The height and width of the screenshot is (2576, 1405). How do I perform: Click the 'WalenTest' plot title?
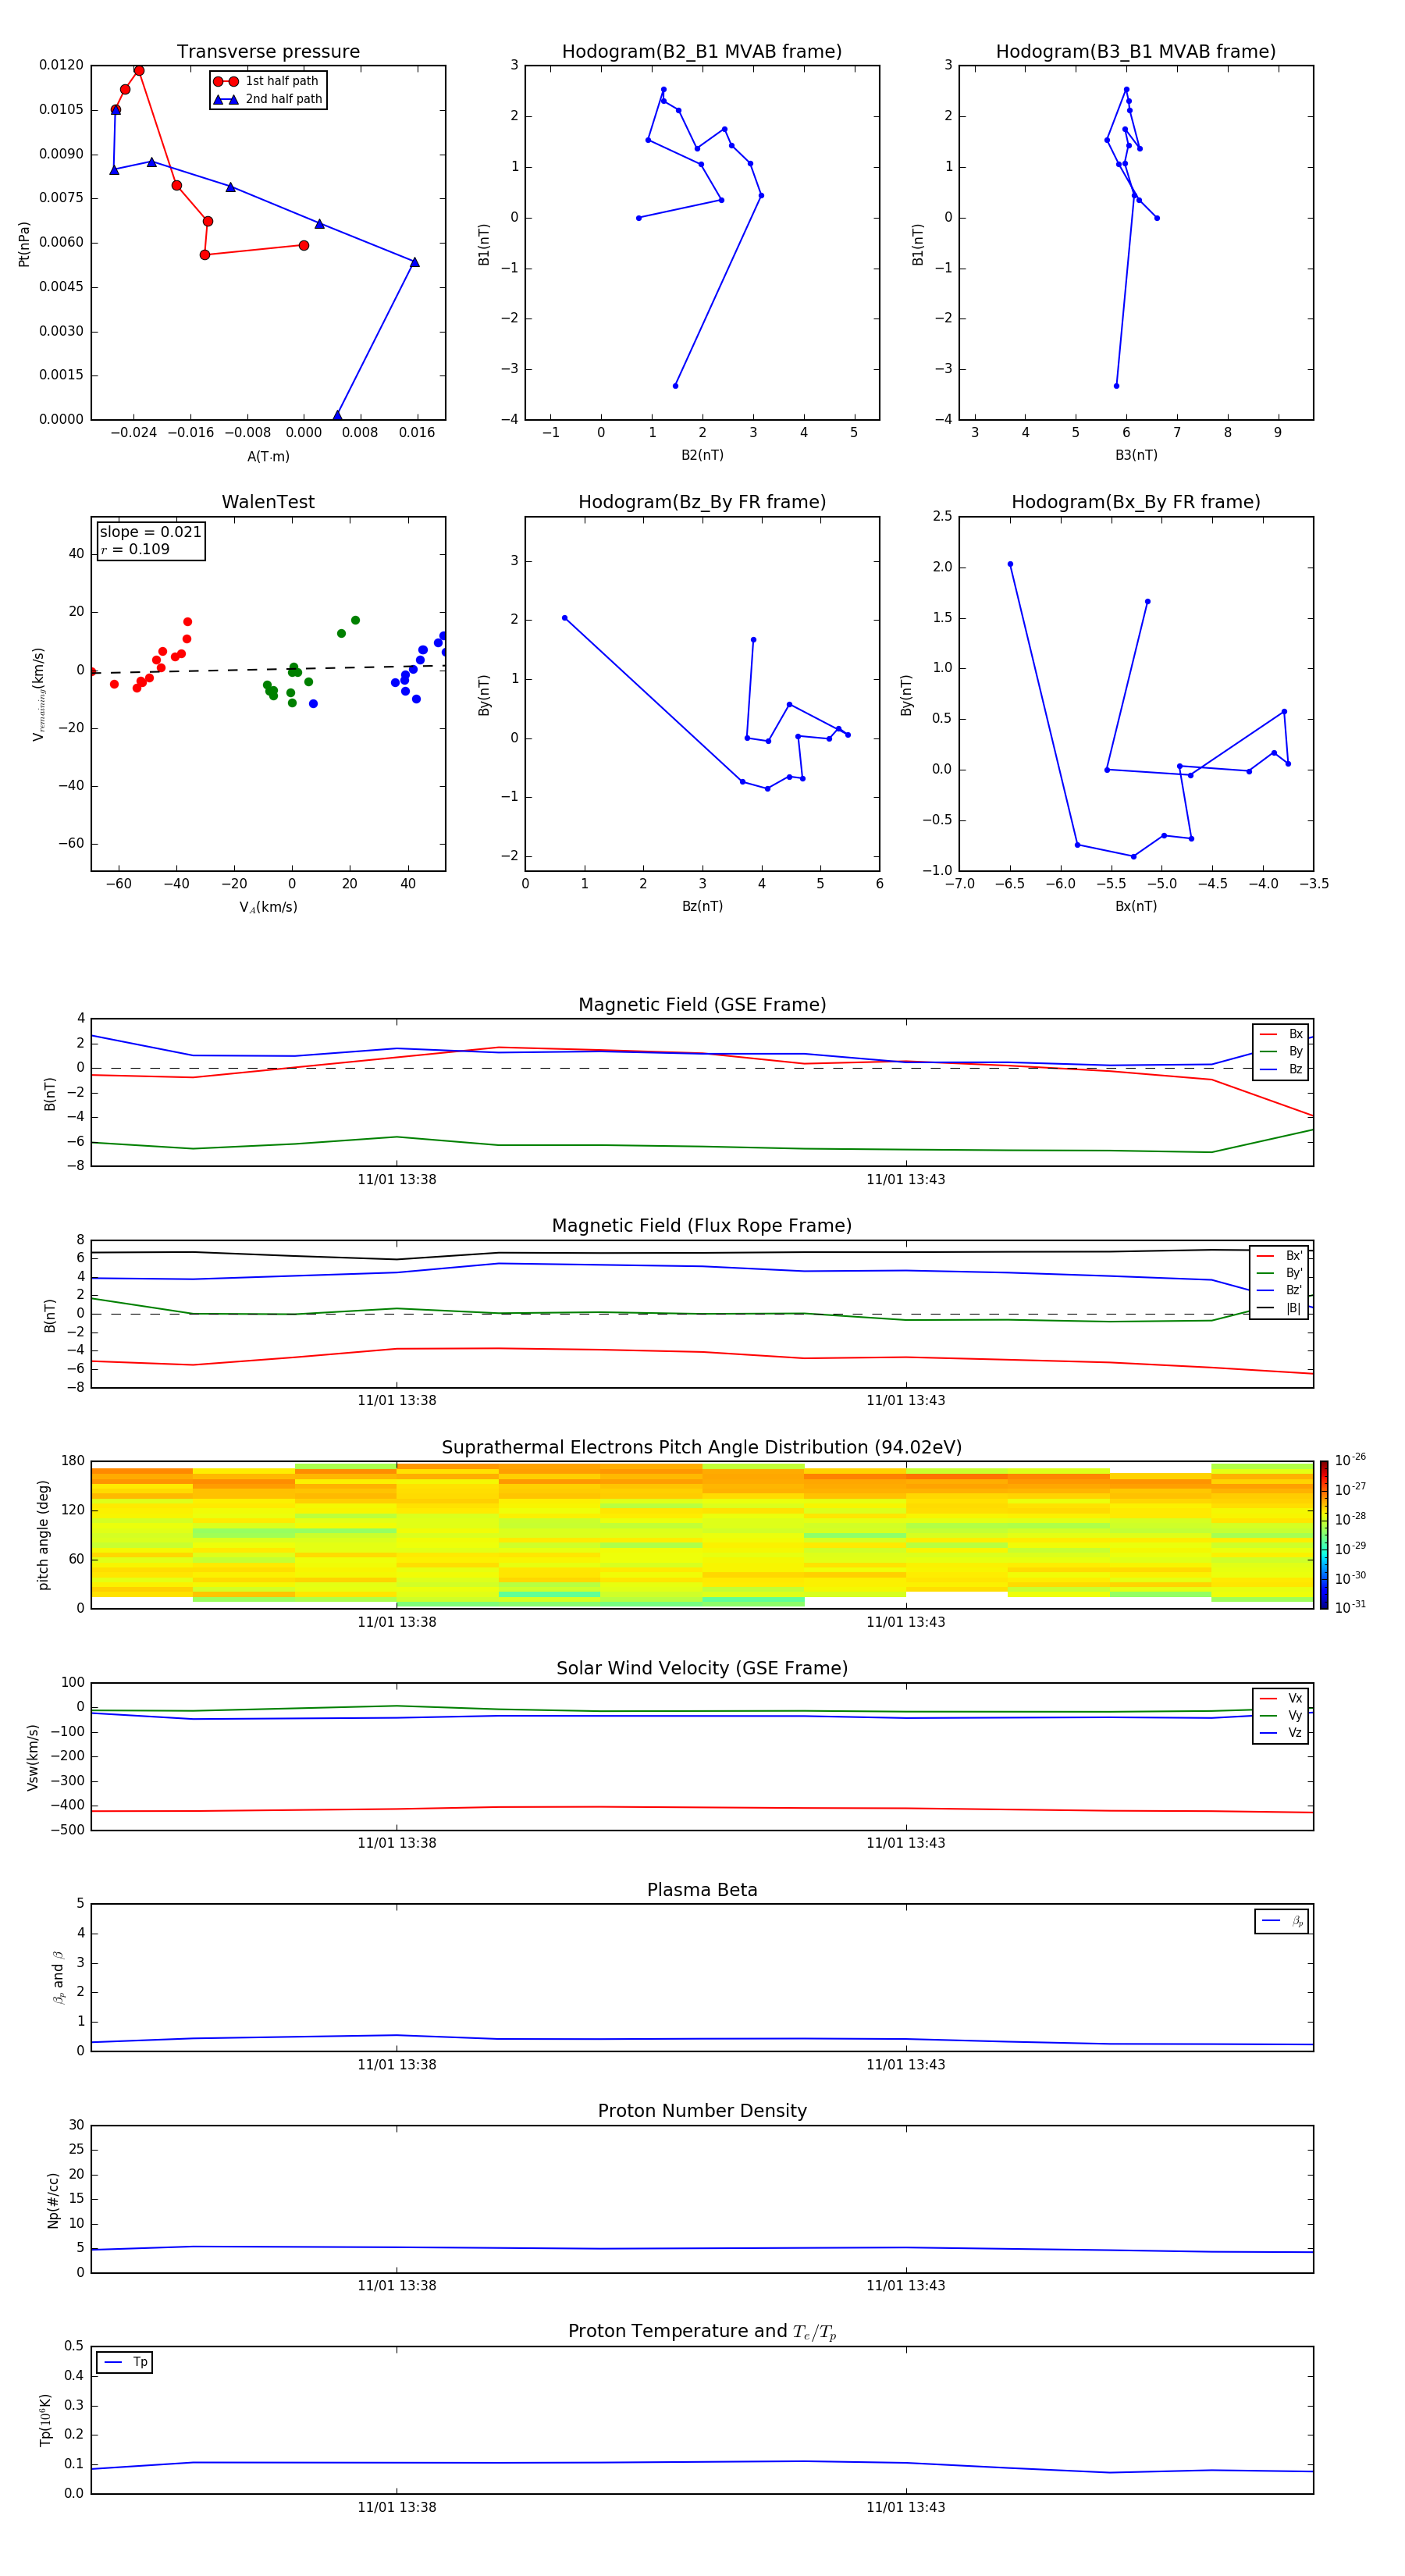coord(268,502)
